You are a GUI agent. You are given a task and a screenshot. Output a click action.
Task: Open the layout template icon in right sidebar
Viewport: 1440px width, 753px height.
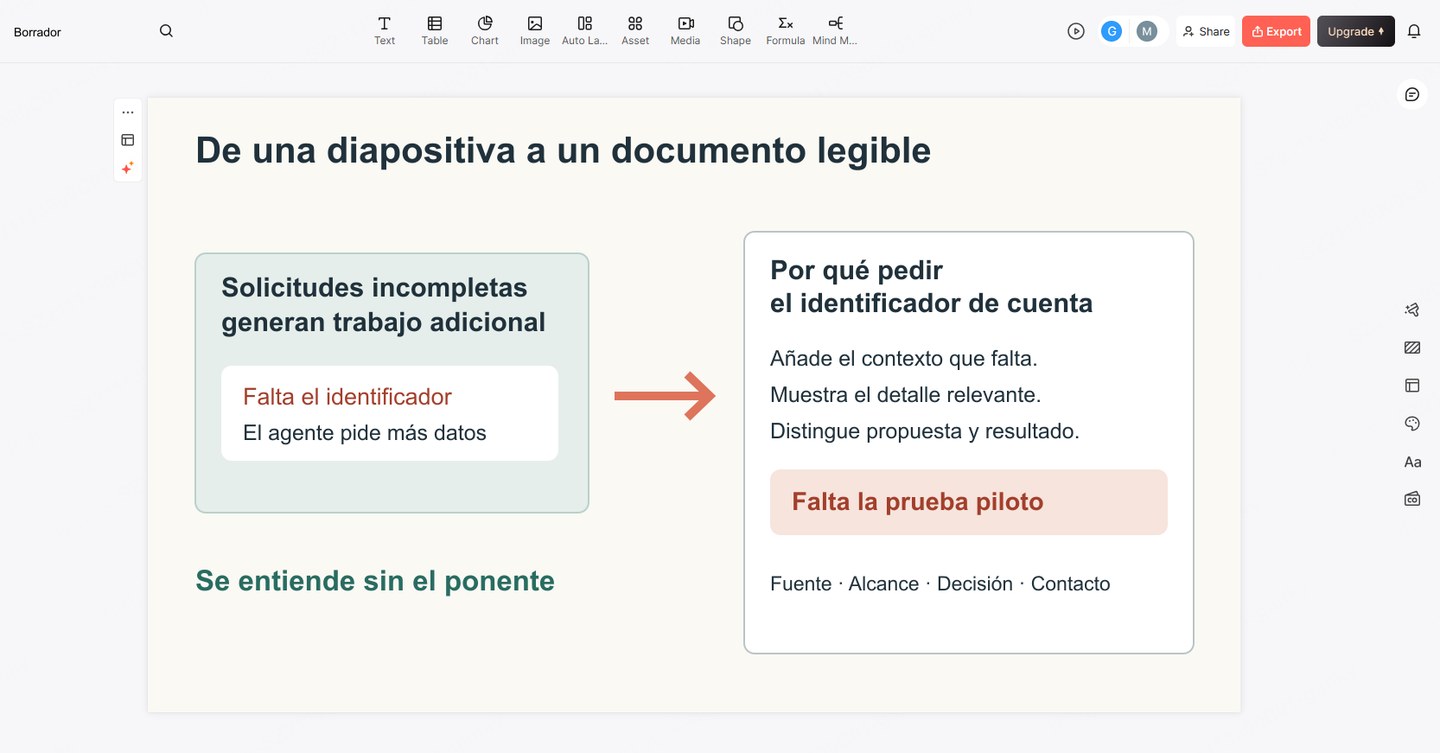(1412, 385)
